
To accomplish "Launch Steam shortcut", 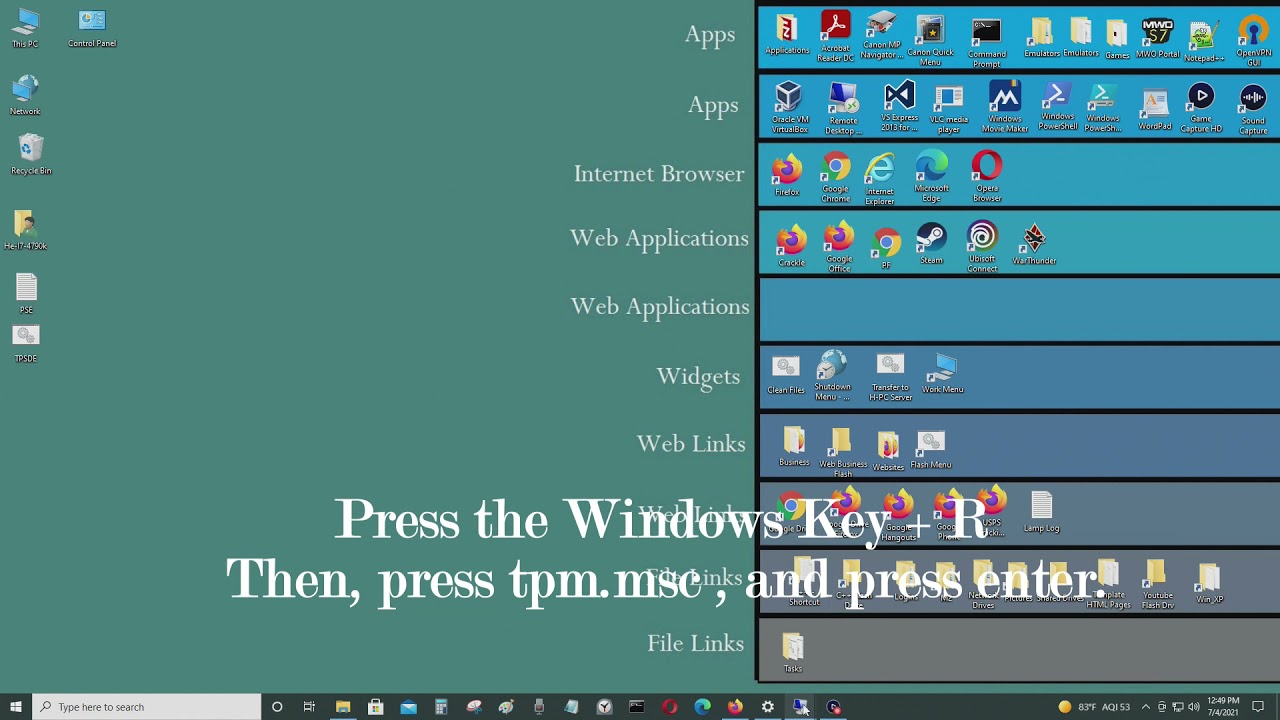I will tap(931, 245).
